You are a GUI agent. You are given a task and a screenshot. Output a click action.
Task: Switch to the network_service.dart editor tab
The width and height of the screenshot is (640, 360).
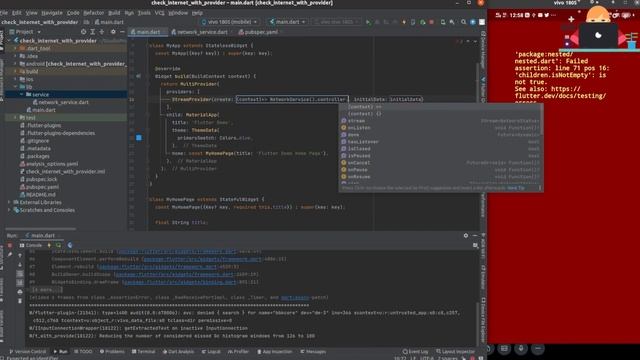pyautogui.click(x=199, y=32)
